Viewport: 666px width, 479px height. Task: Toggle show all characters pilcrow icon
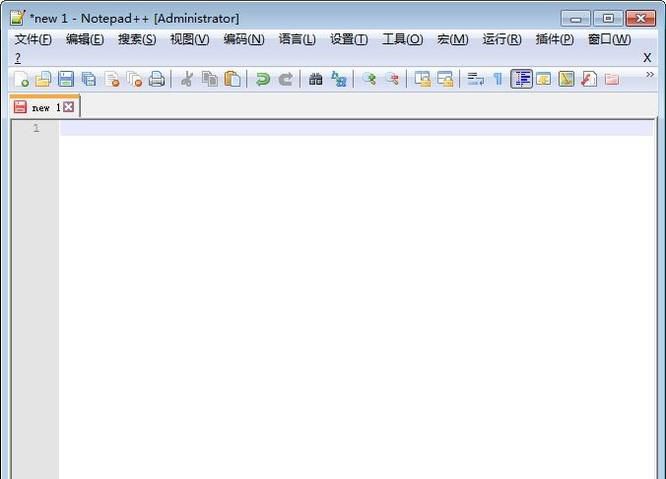tap(497, 79)
